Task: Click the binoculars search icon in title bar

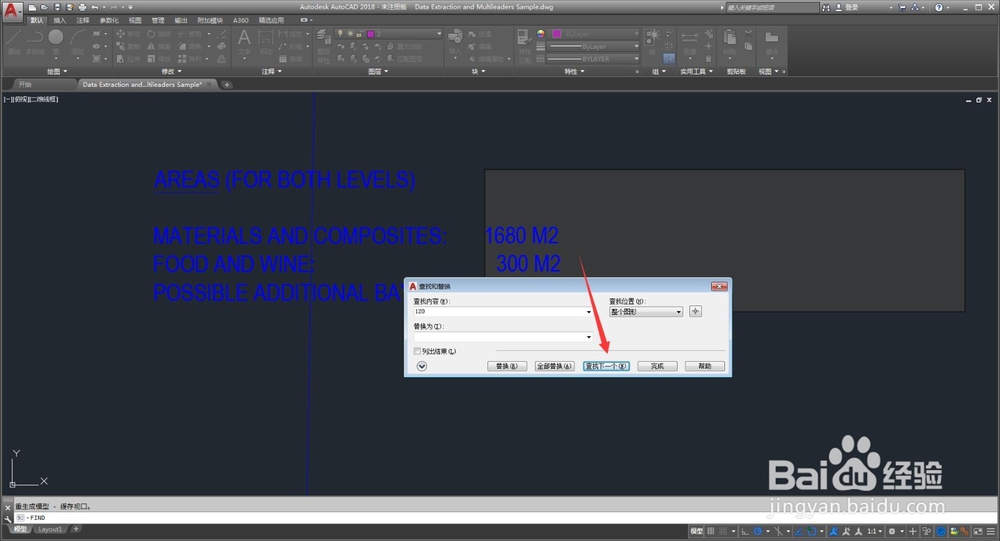Action: pos(826,8)
